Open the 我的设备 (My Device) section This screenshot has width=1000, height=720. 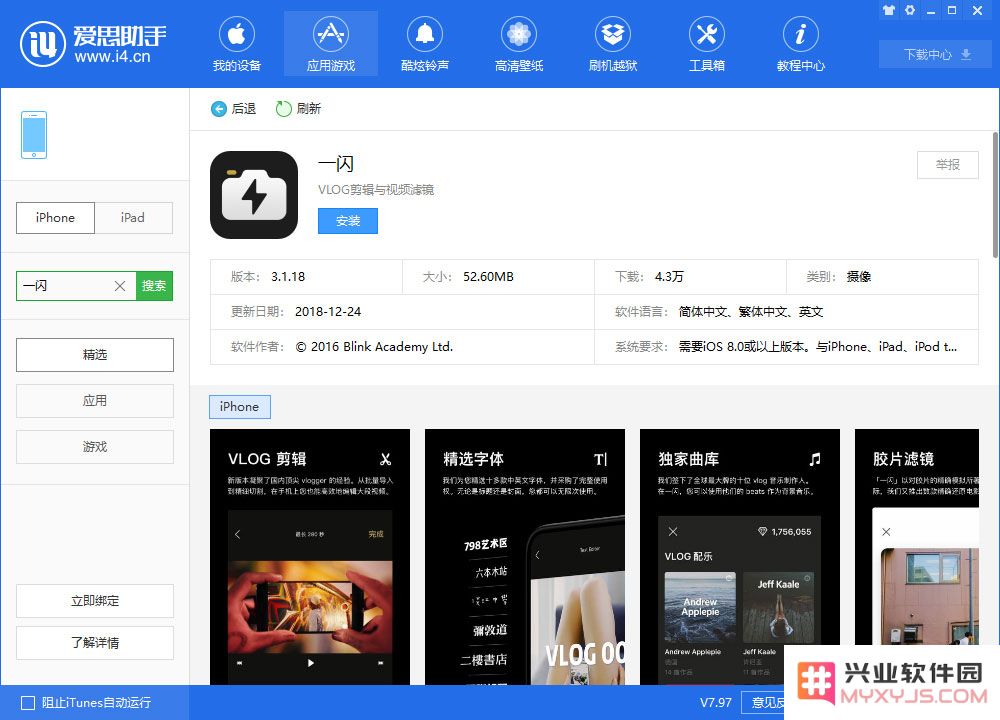[x=237, y=43]
